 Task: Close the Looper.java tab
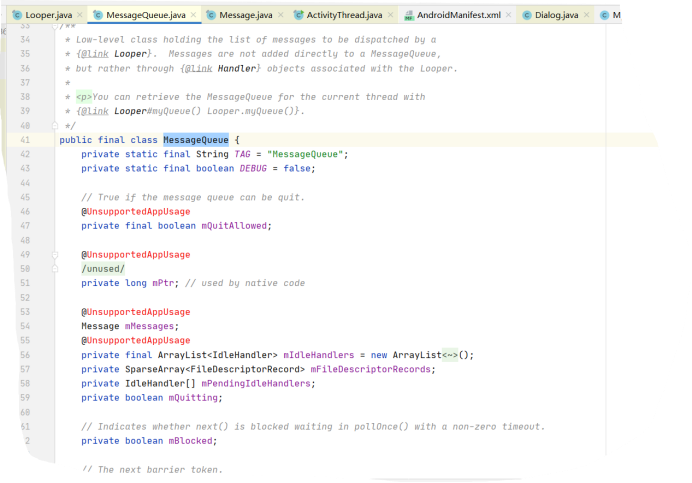(79, 15)
